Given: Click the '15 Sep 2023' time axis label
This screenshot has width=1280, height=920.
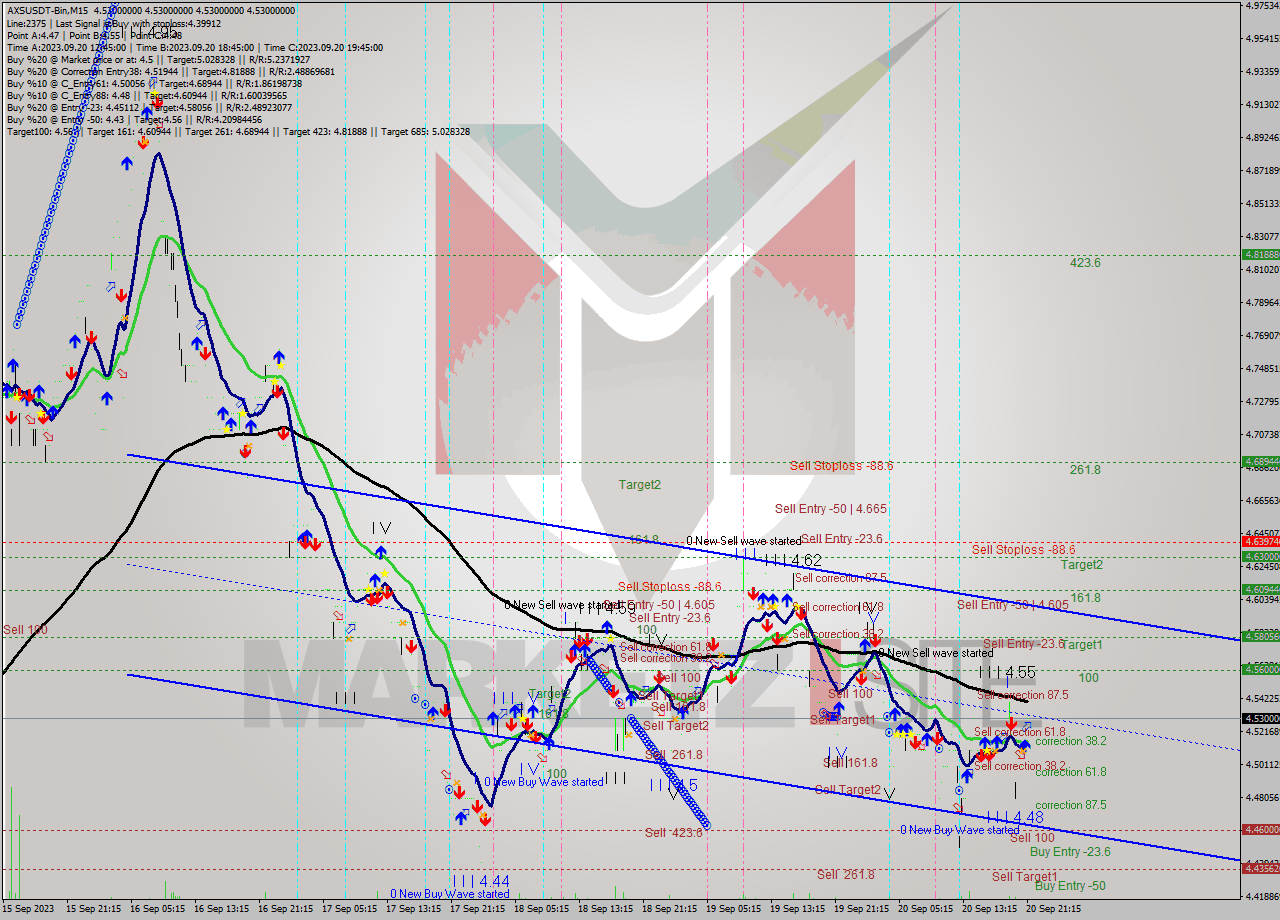Looking at the screenshot, I should (26, 910).
